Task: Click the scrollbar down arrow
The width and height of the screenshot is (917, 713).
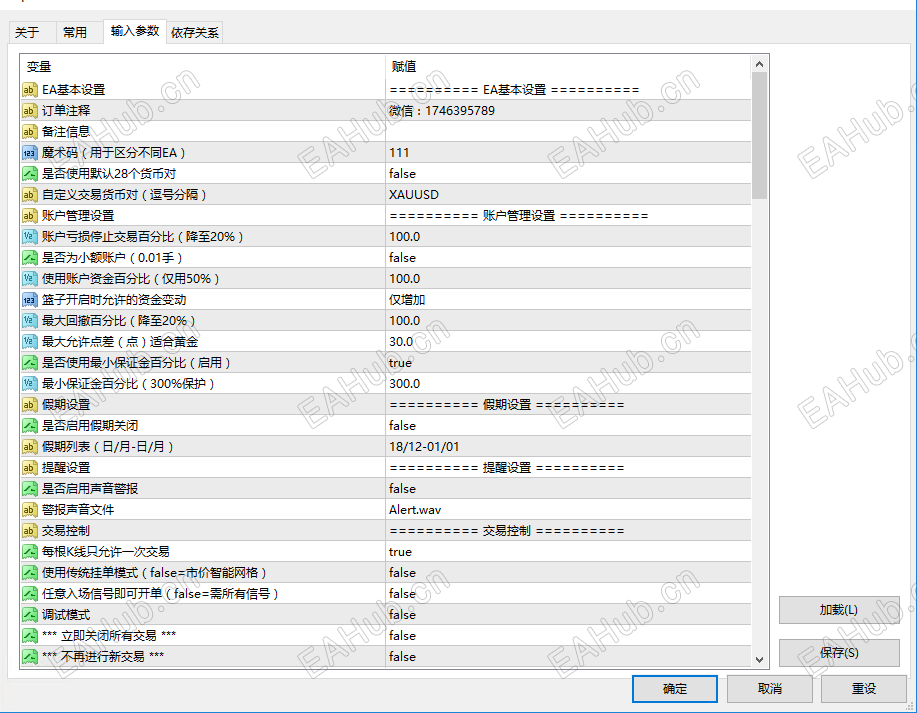Action: click(760, 660)
